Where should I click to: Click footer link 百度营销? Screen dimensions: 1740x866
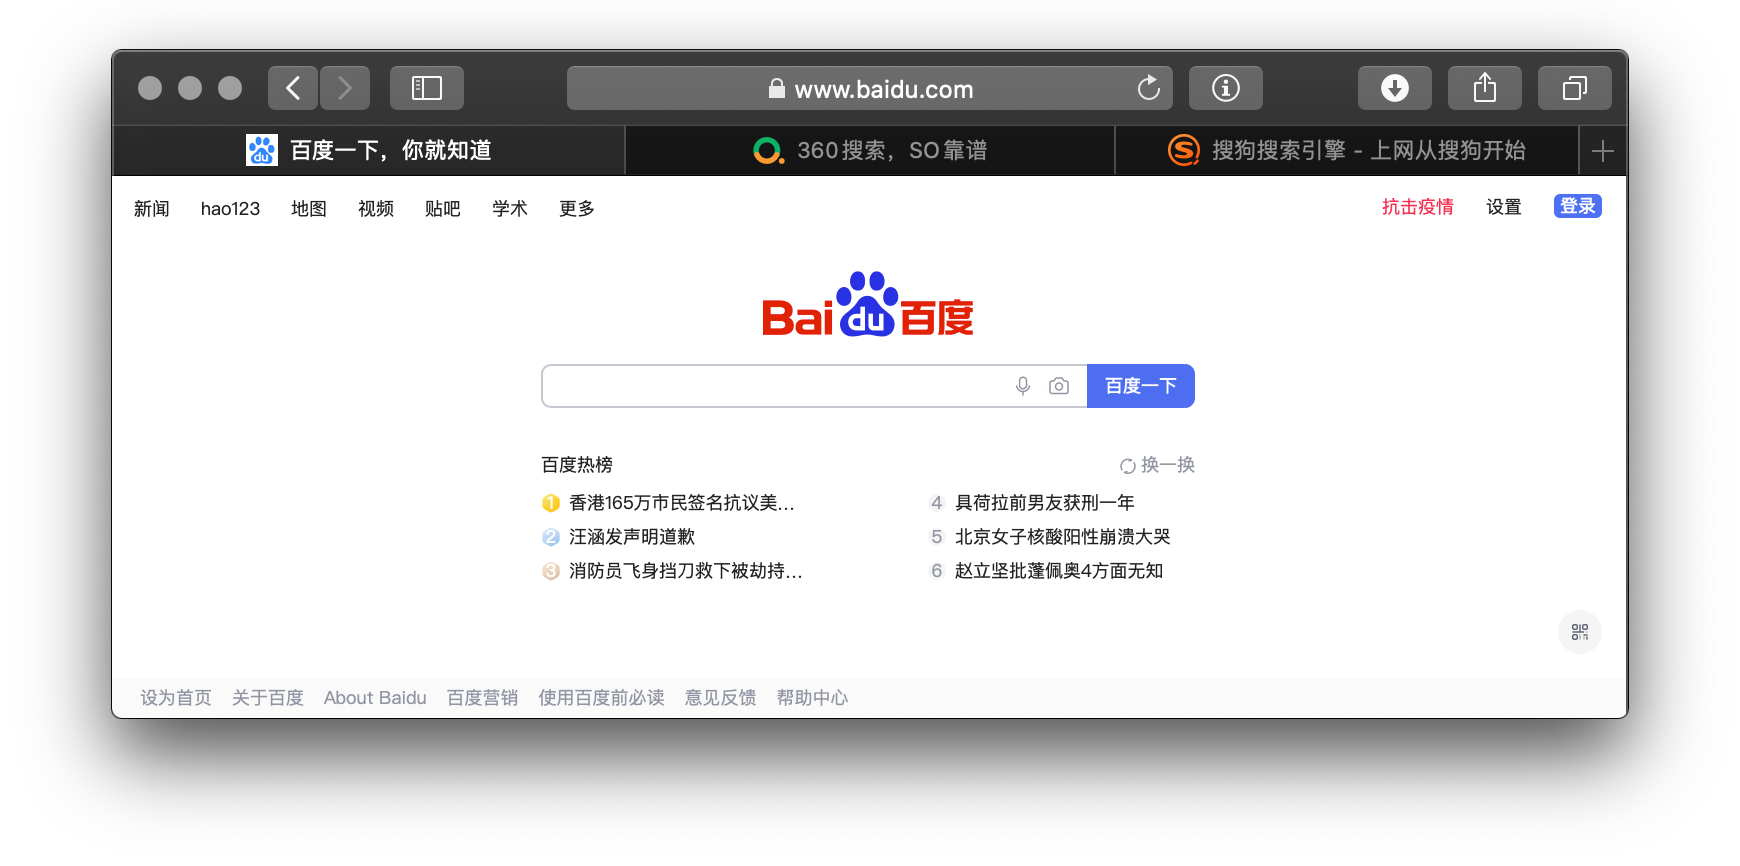(x=483, y=698)
